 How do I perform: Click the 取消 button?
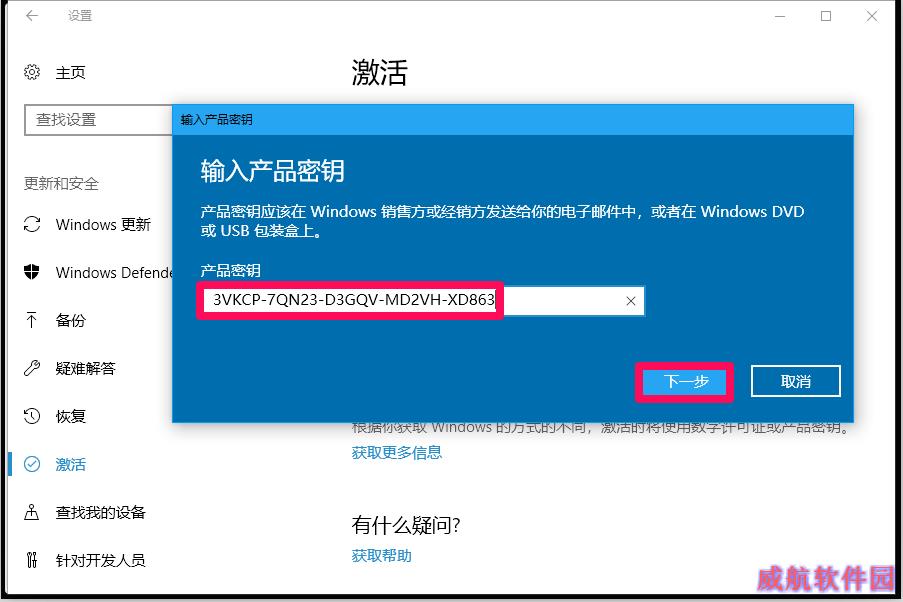coord(796,381)
